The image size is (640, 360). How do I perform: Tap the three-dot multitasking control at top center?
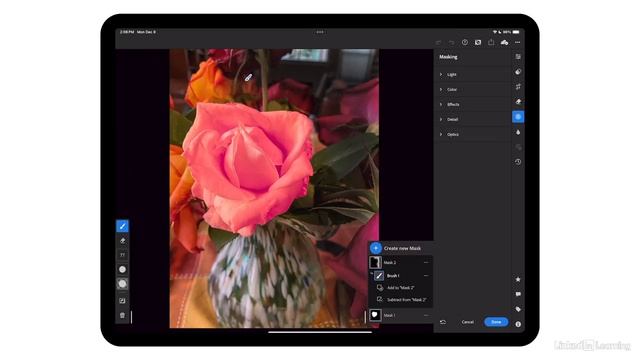tap(320, 32)
